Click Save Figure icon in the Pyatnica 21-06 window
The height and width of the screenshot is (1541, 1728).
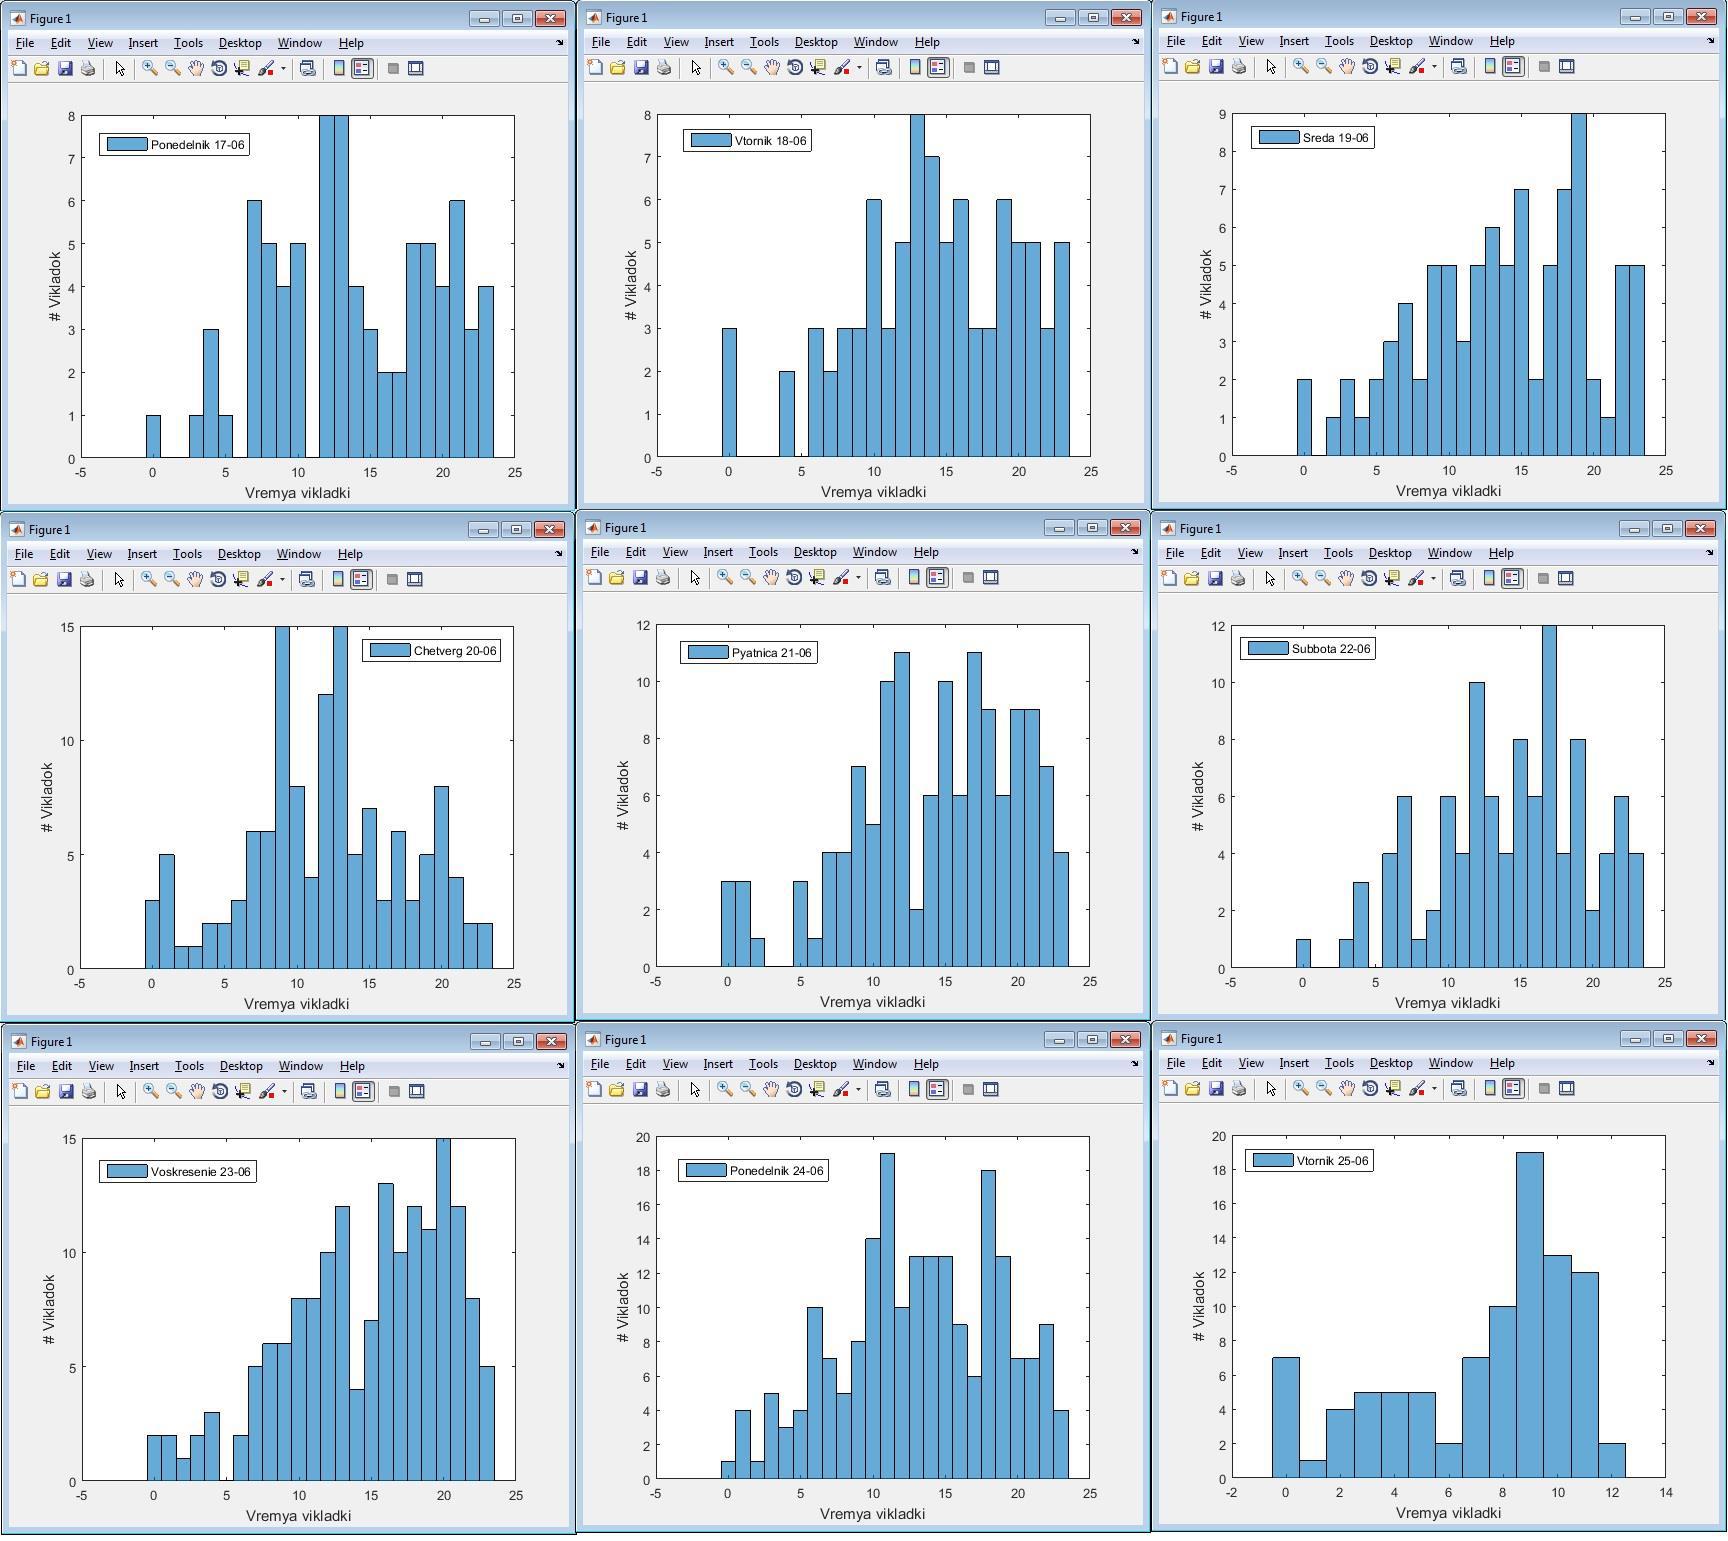pos(640,578)
